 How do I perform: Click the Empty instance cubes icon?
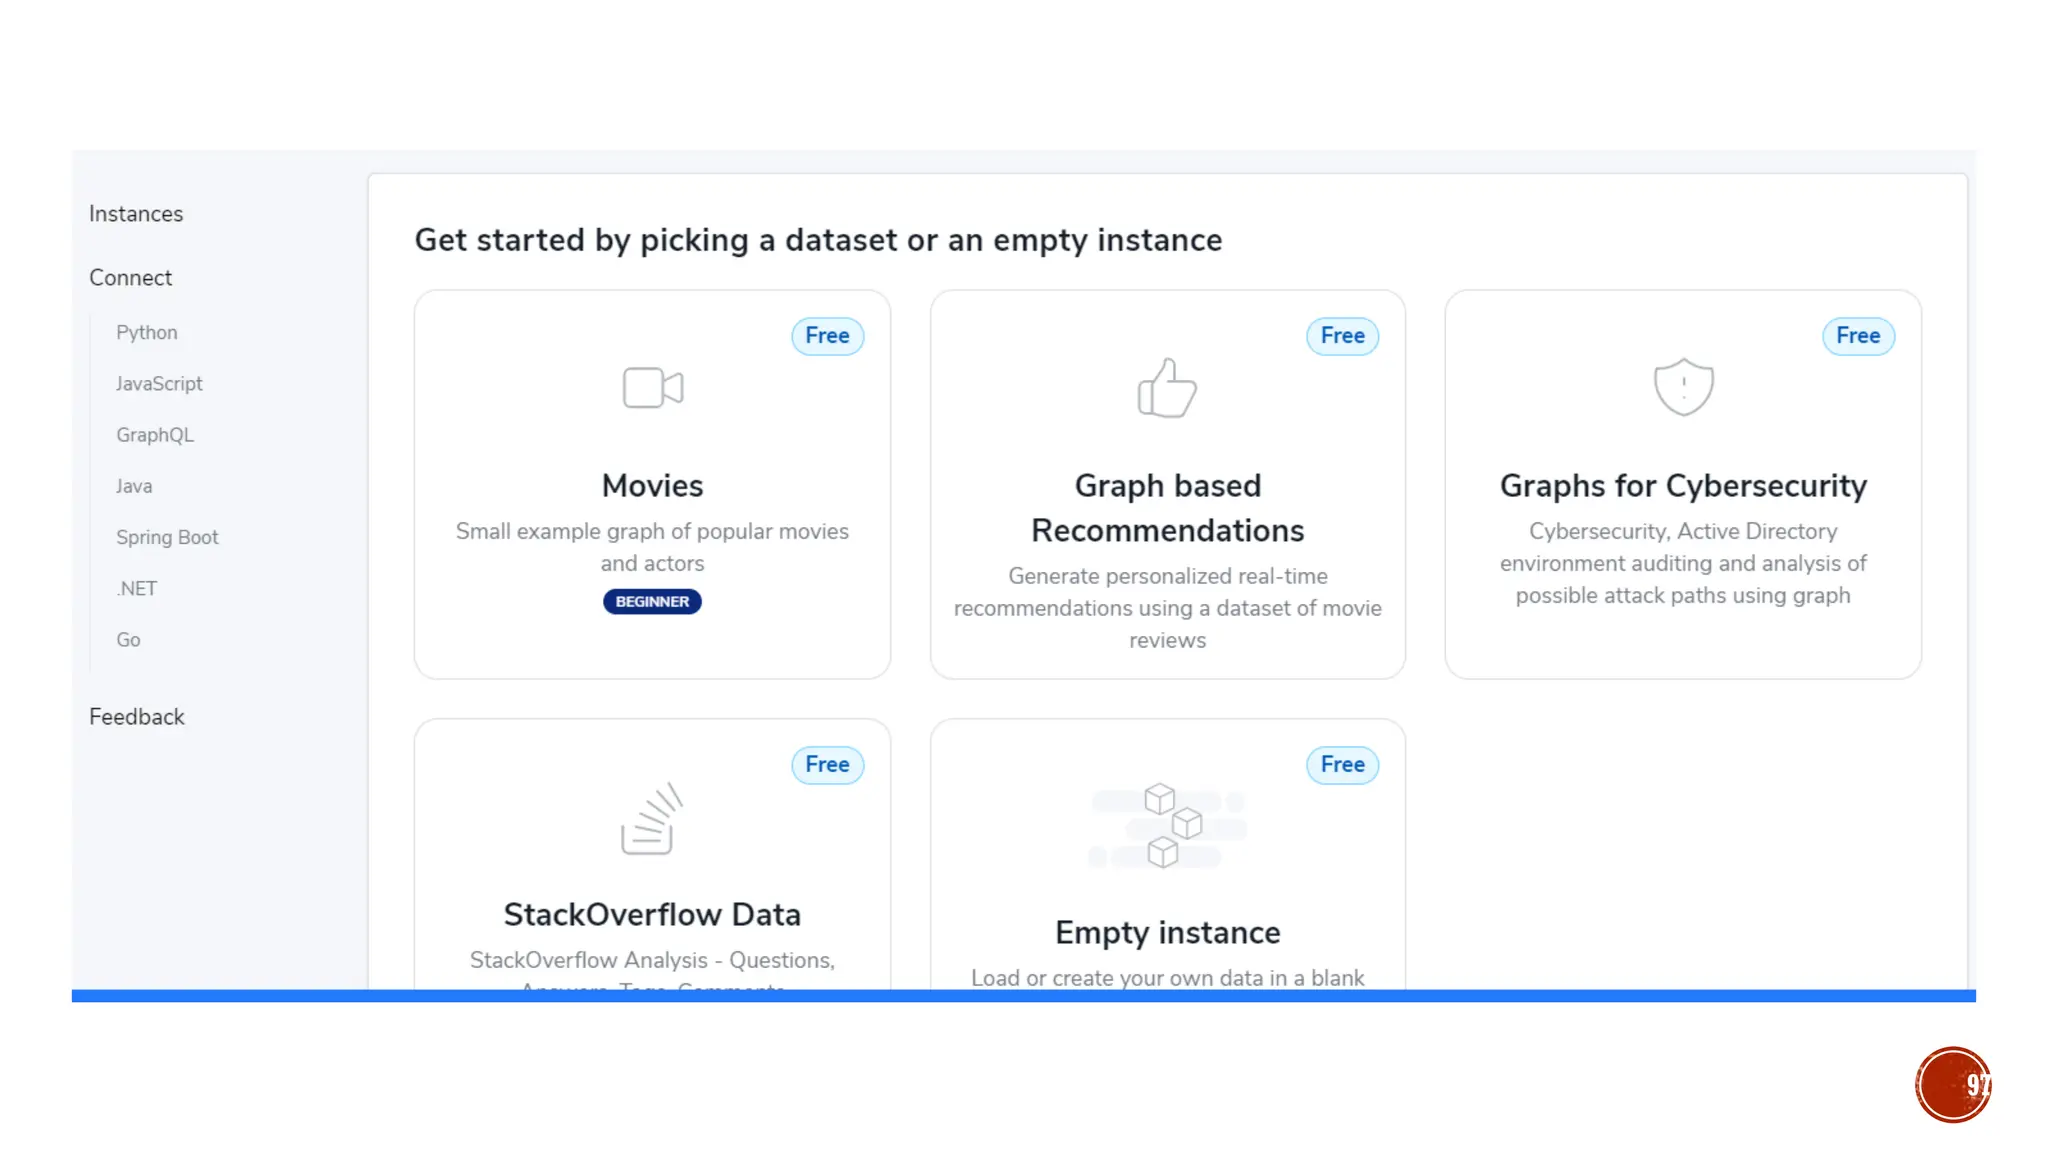(x=1167, y=825)
